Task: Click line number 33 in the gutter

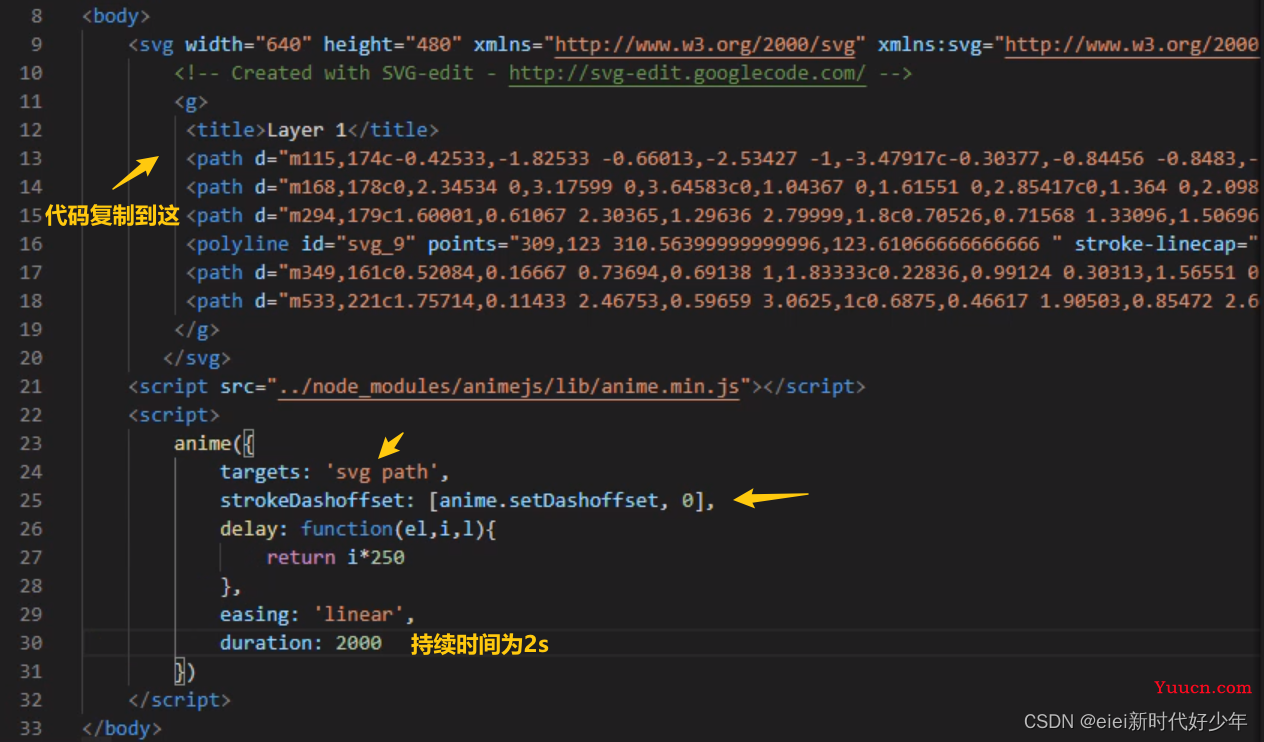Action: click(31, 728)
